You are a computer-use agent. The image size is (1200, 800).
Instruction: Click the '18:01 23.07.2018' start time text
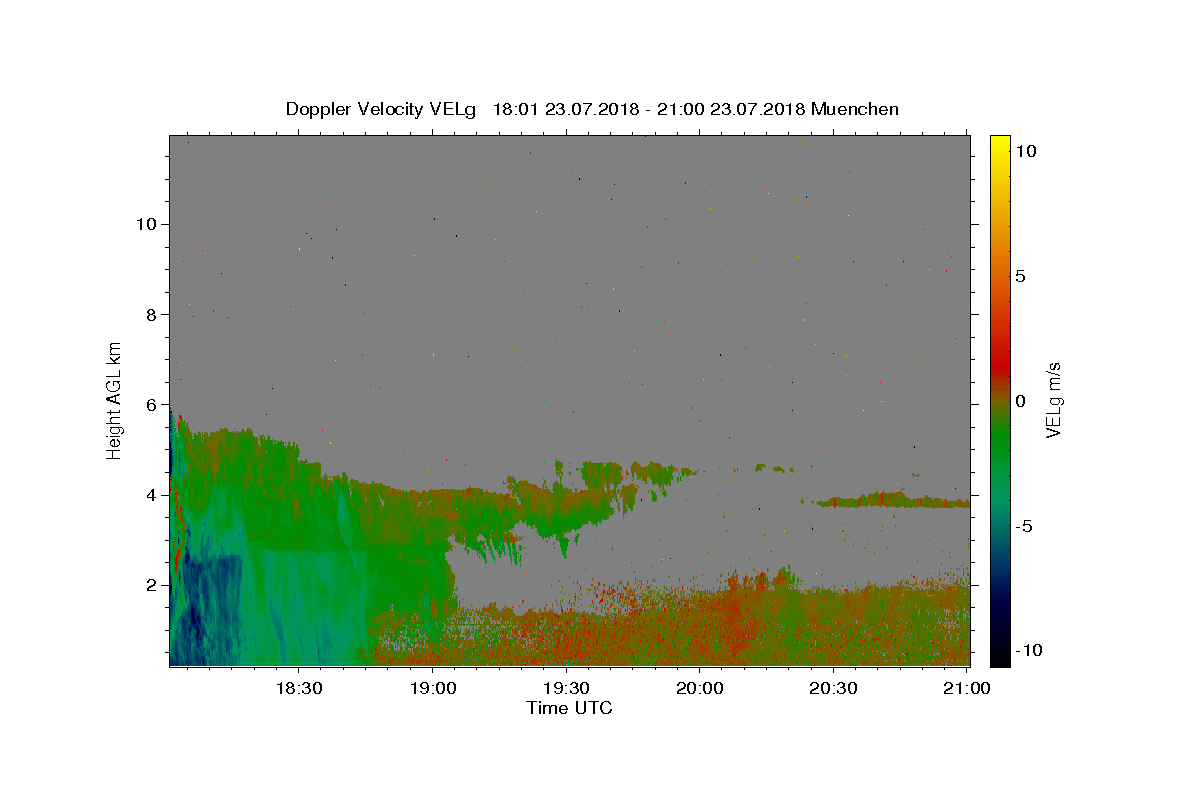click(563, 109)
